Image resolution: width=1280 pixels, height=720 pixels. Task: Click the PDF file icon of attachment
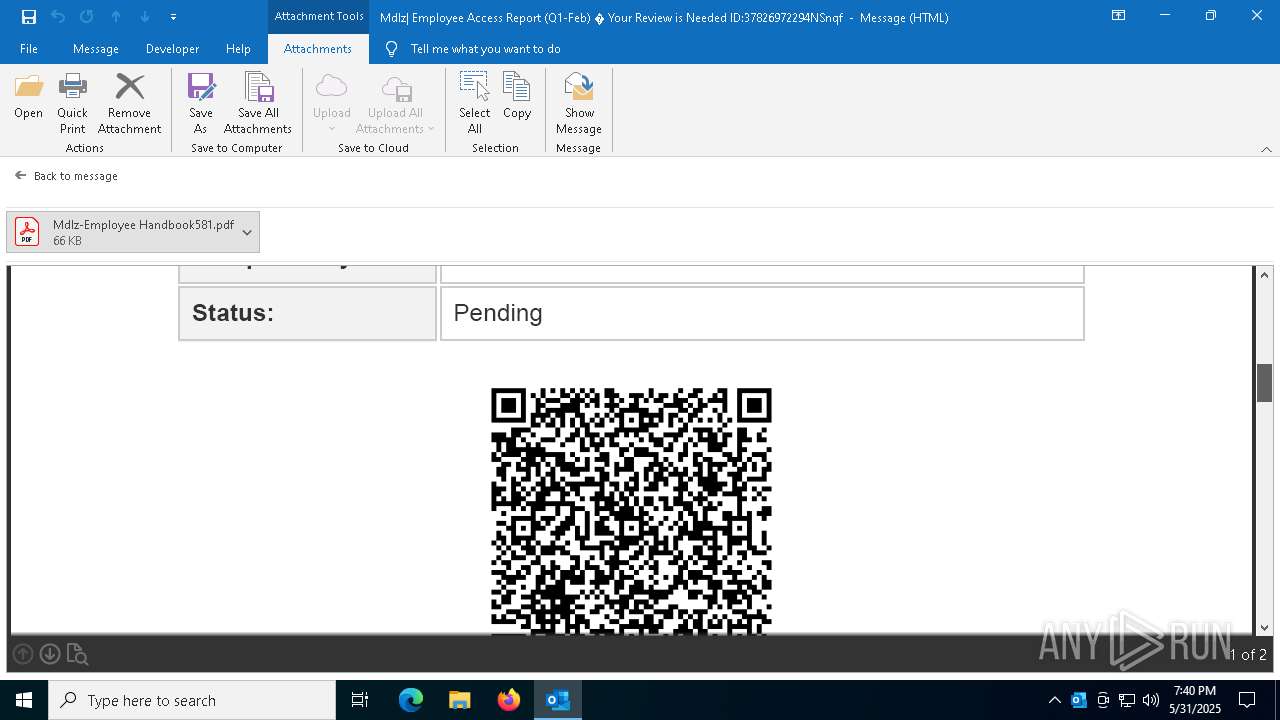[x=27, y=232]
